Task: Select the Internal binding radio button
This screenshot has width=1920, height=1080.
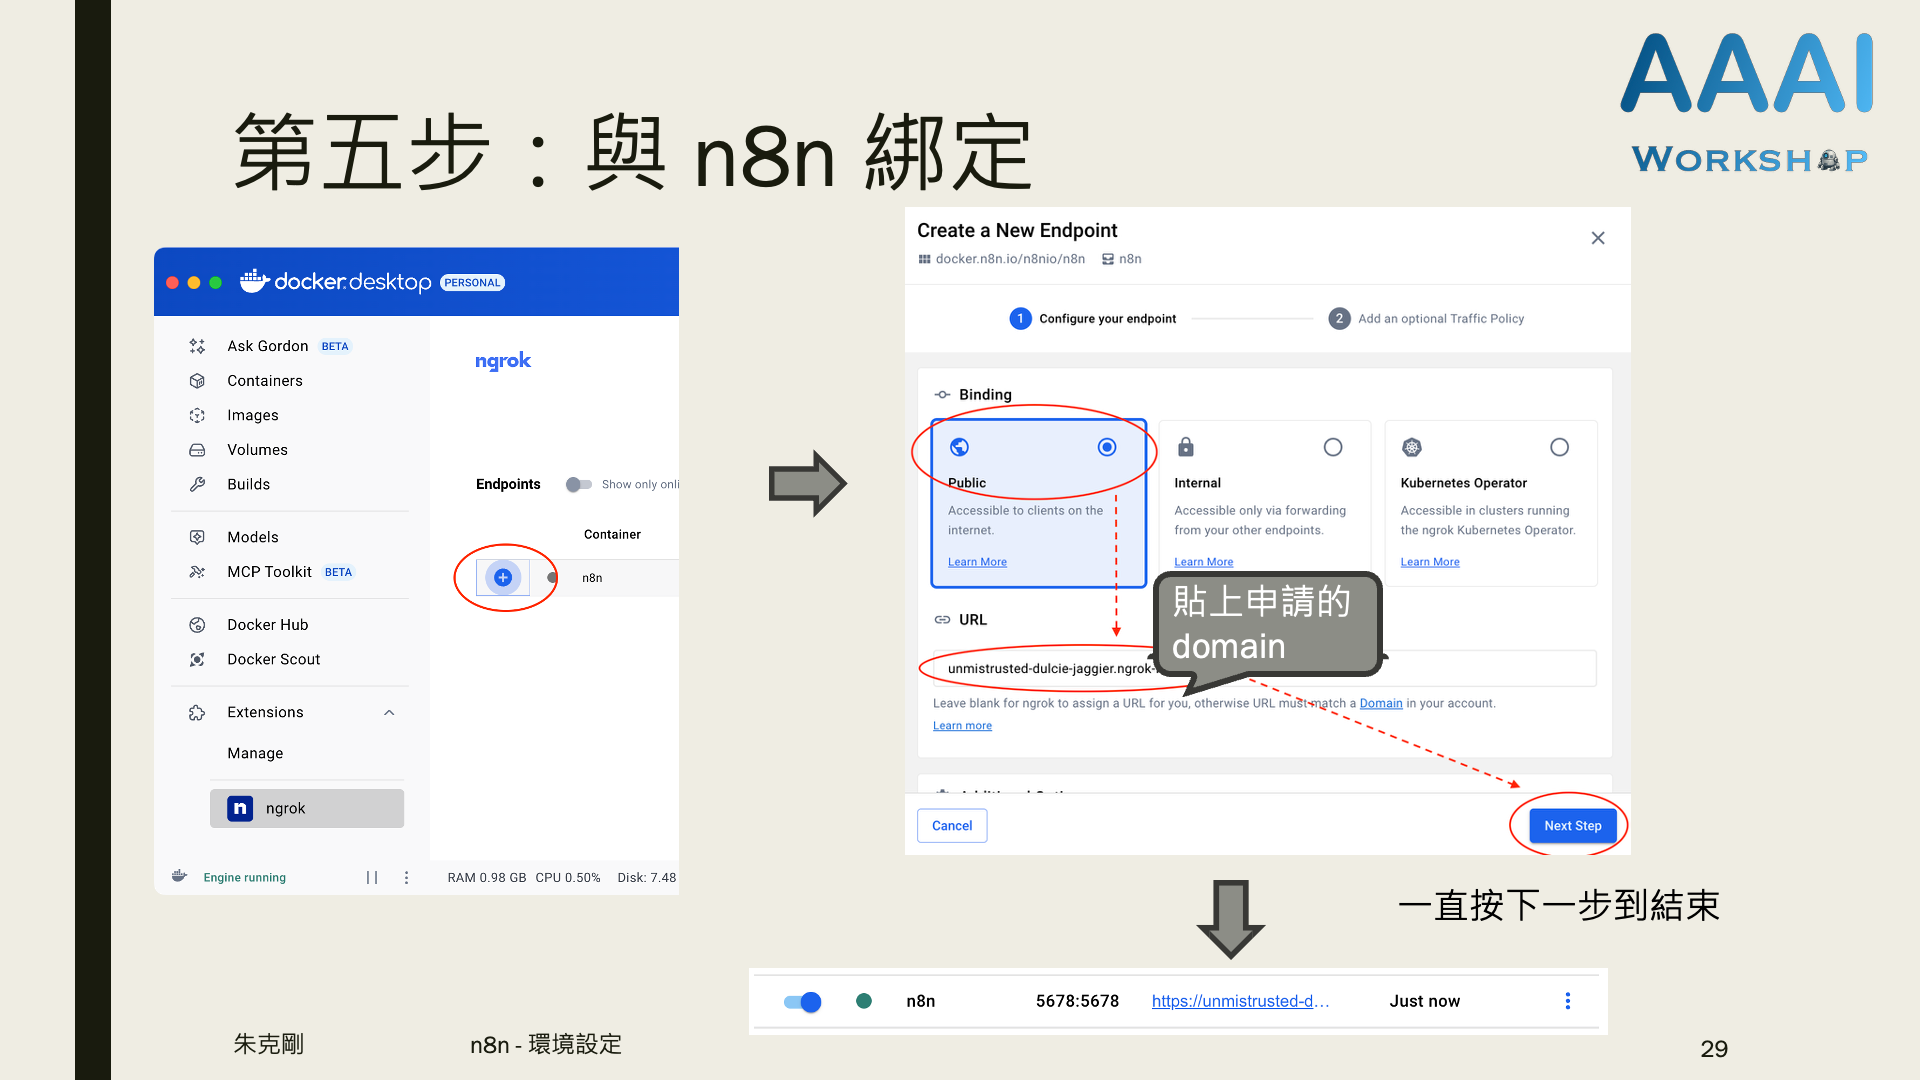Action: (1332, 447)
